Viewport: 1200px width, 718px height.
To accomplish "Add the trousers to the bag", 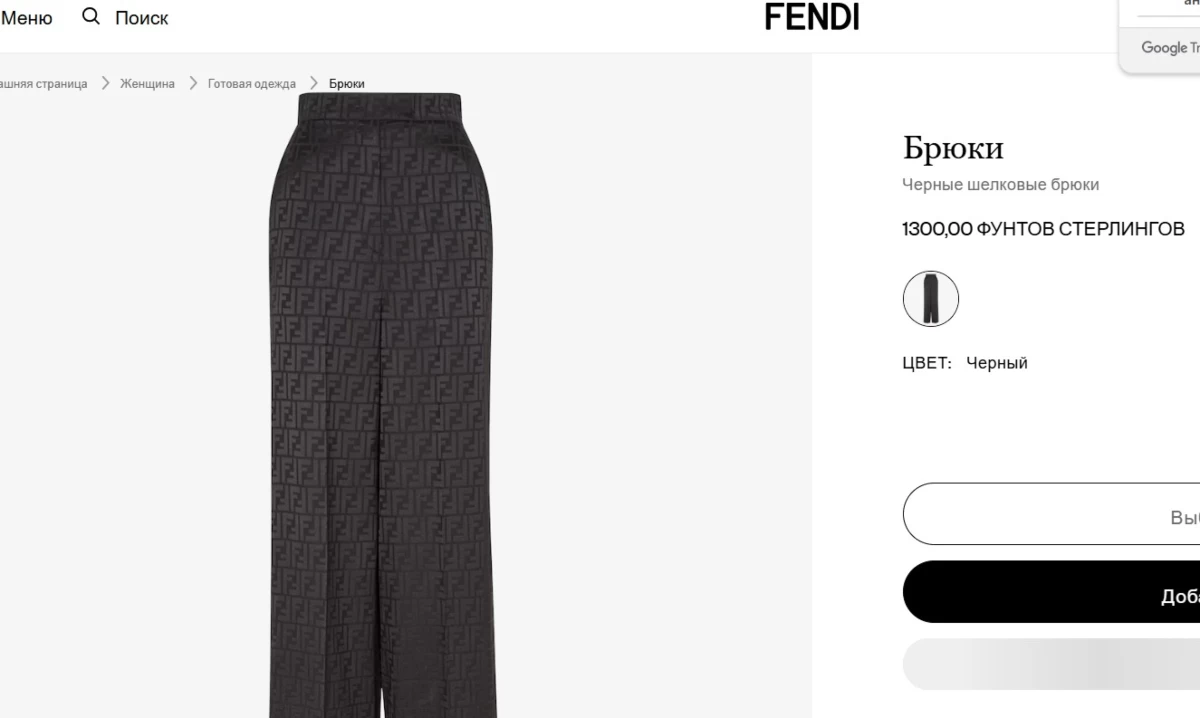I will coord(1051,592).
